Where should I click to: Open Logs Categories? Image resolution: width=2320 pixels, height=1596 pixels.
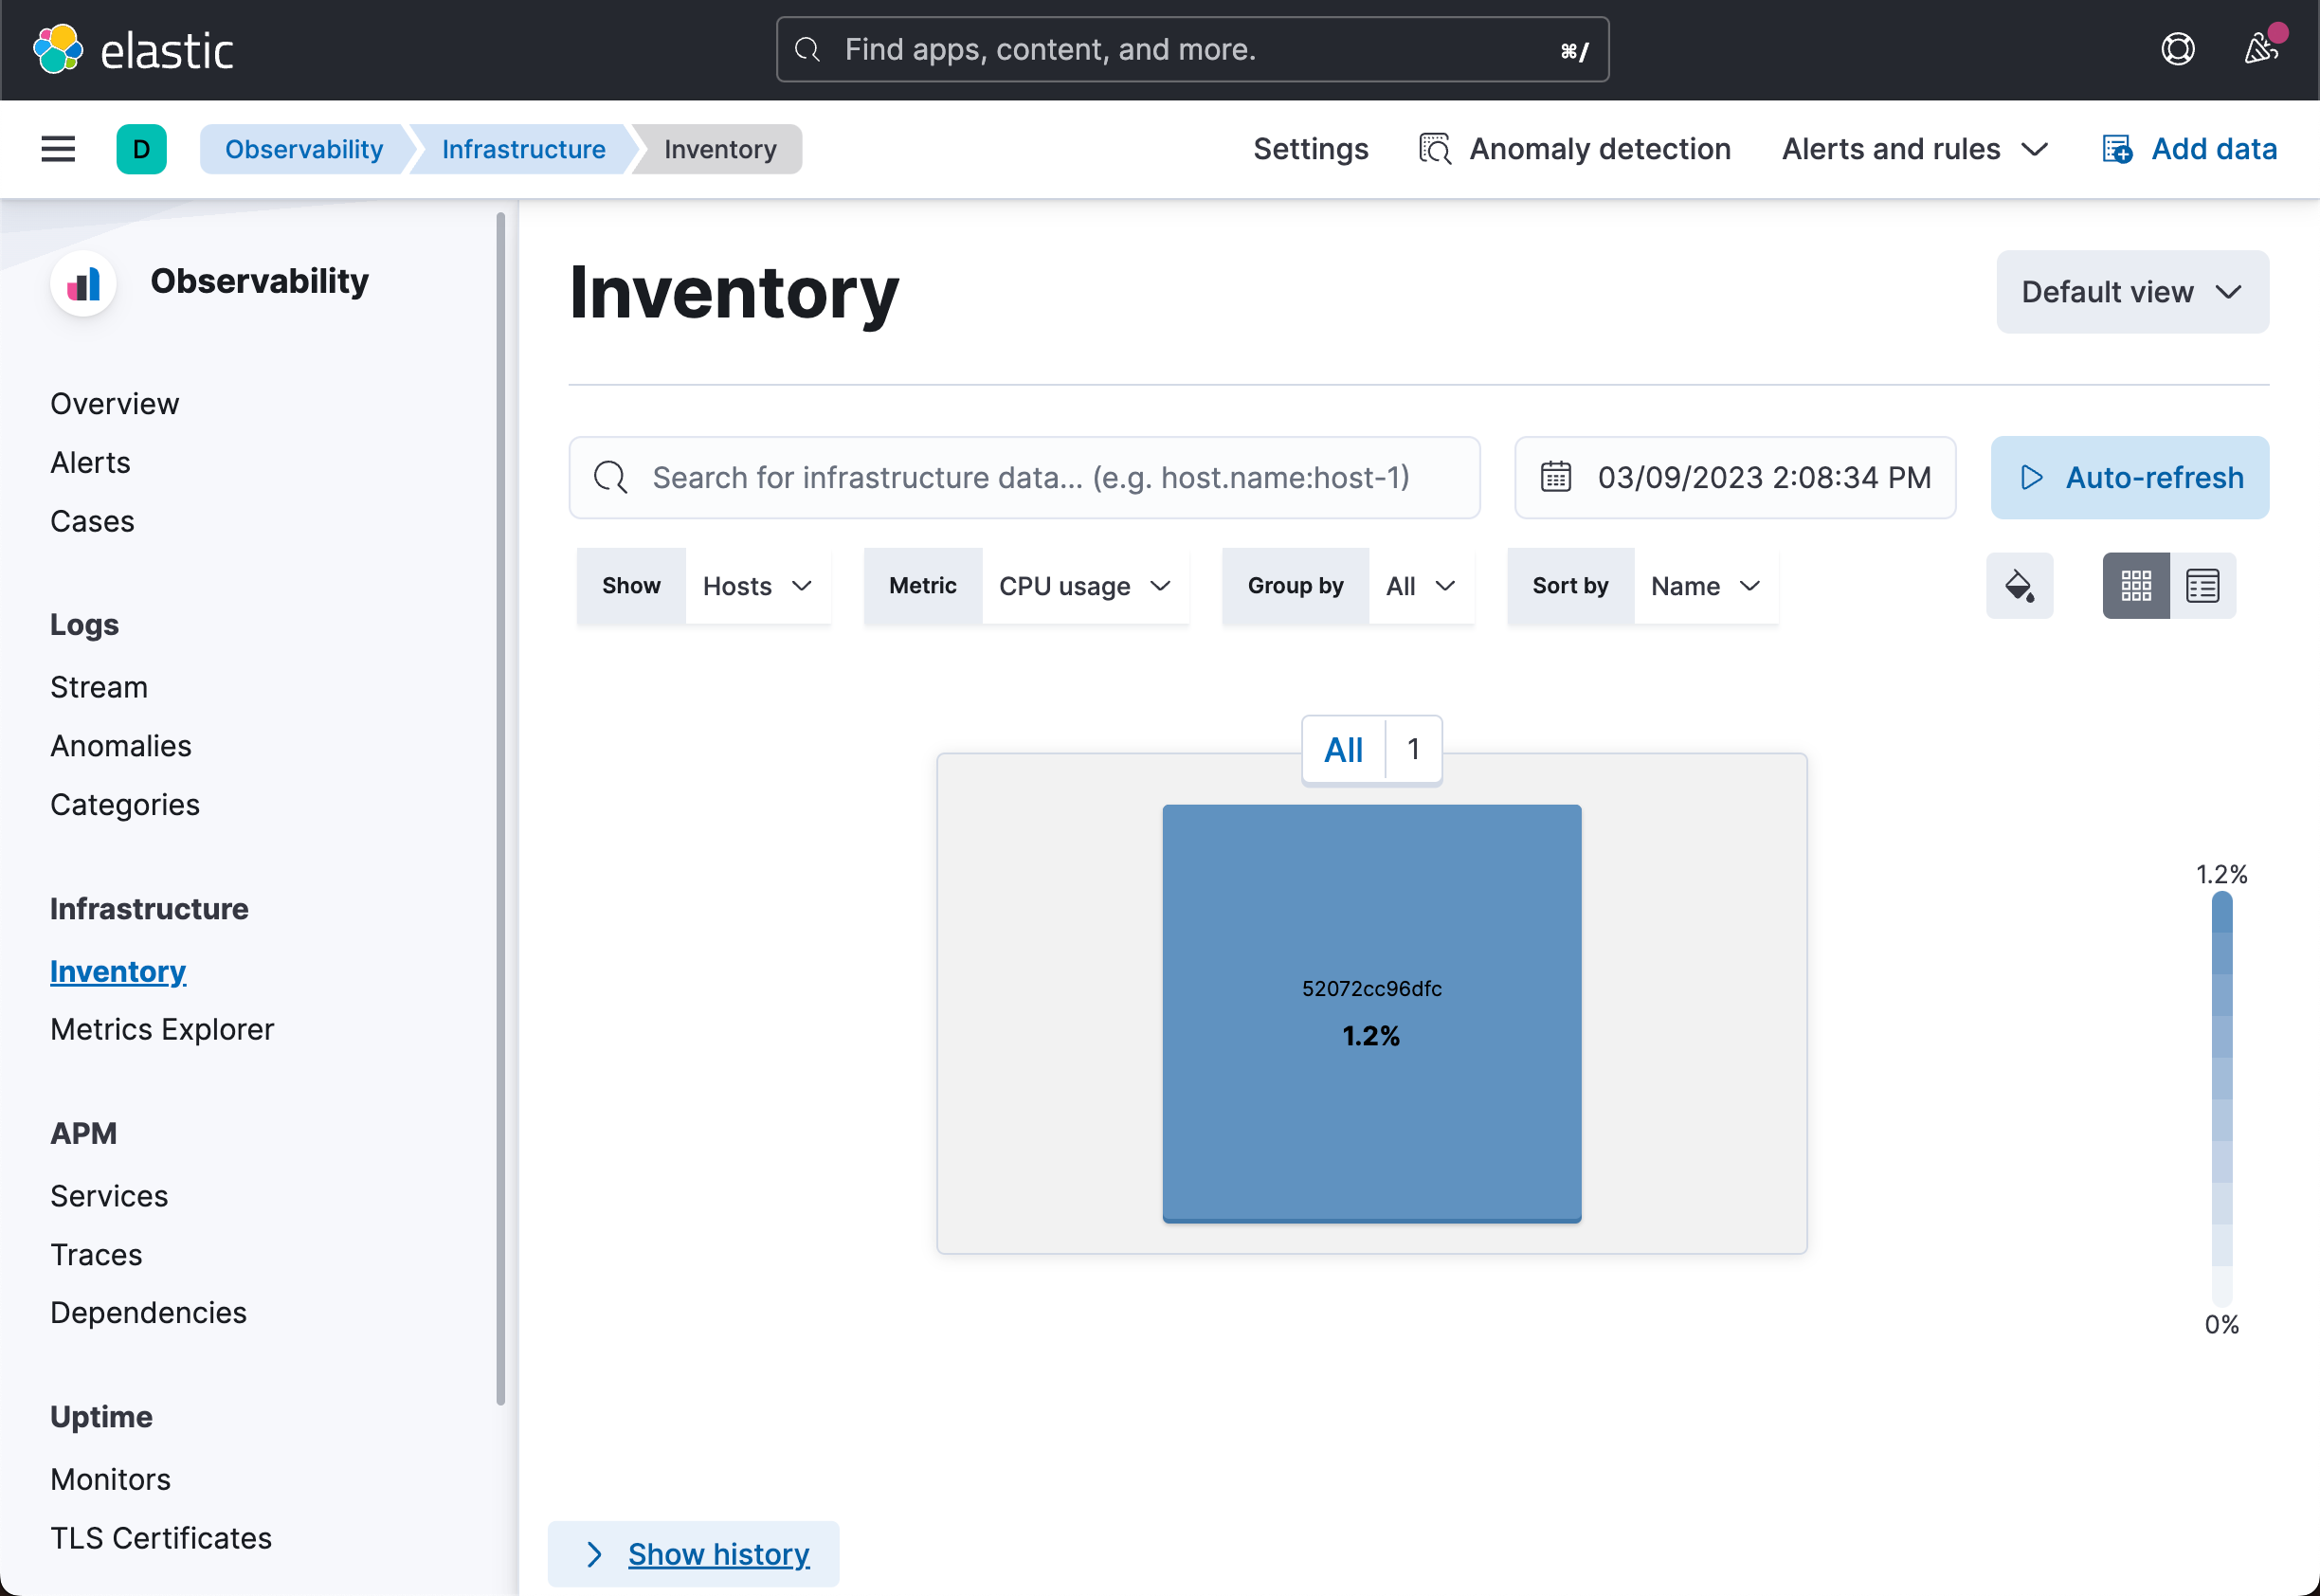click(125, 805)
